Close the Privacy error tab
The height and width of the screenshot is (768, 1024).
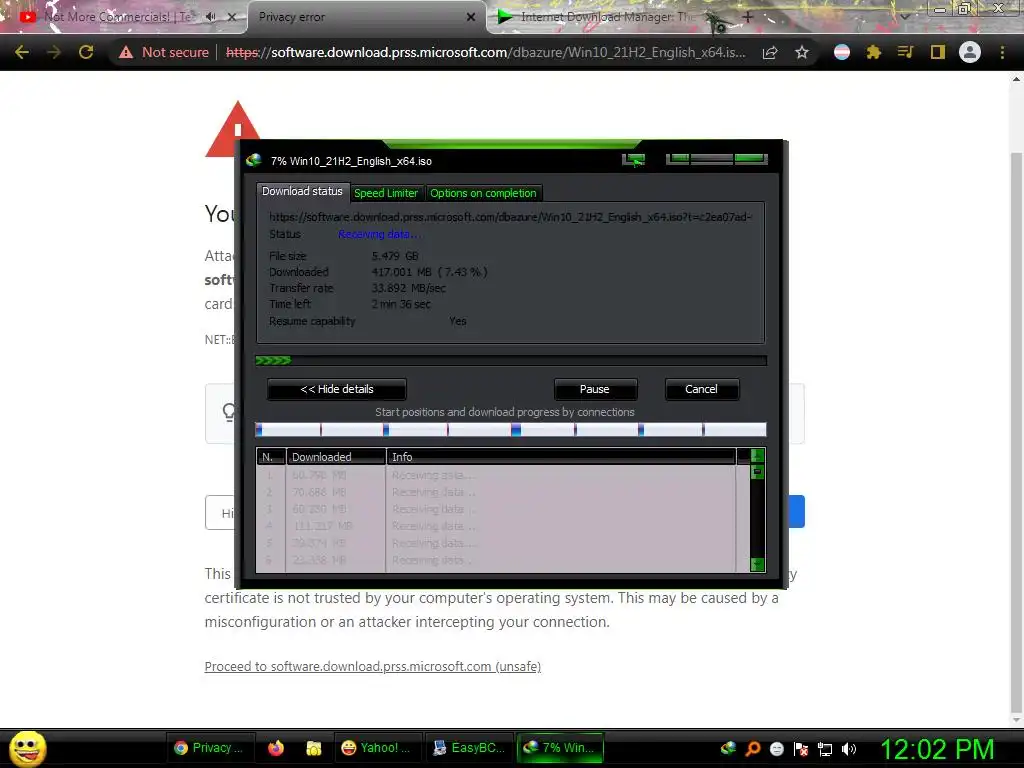tap(471, 17)
